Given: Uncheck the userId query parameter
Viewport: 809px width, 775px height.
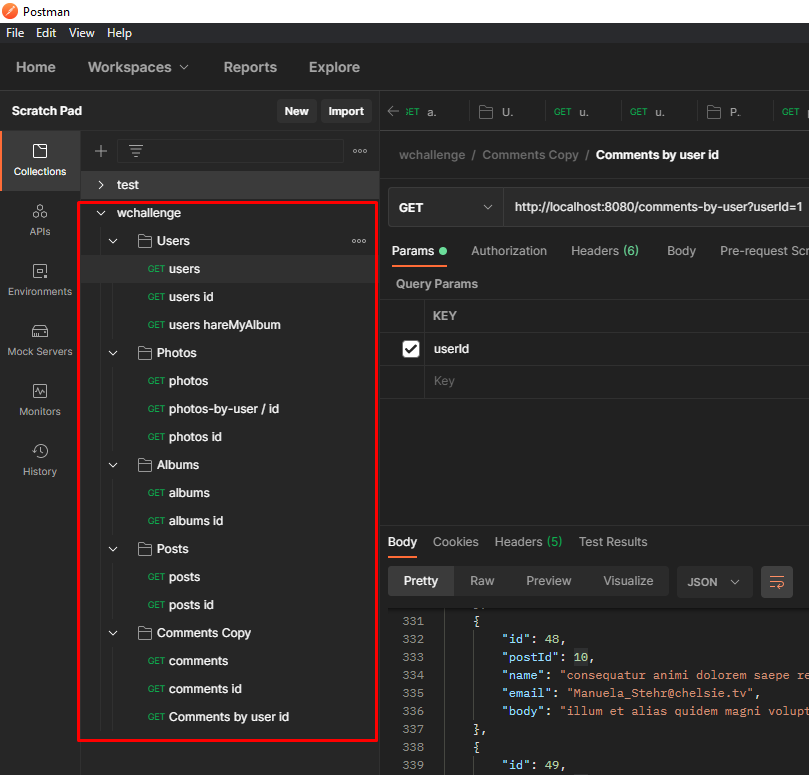Looking at the screenshot, I should 412,349.
